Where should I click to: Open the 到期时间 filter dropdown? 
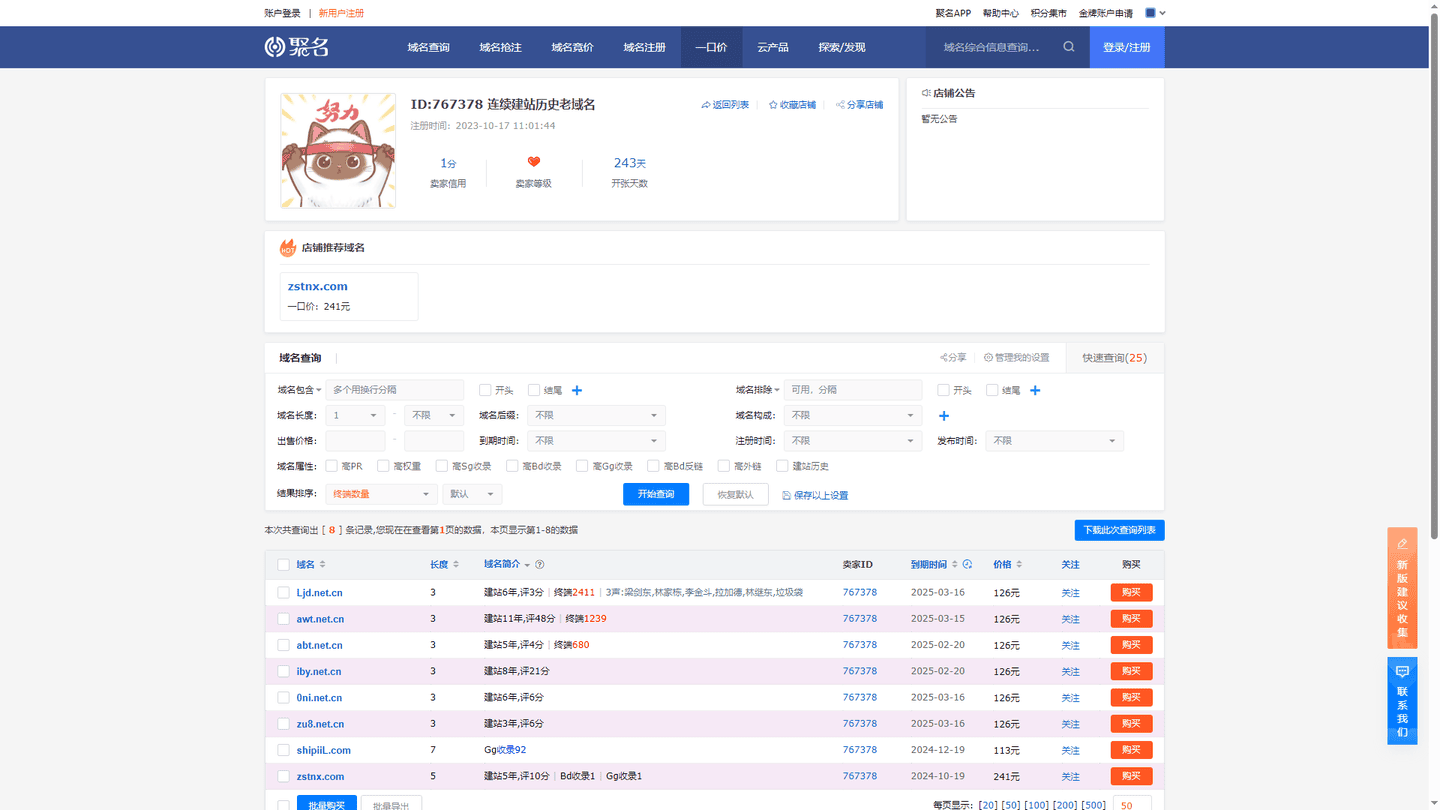click(x=596, y=441)
